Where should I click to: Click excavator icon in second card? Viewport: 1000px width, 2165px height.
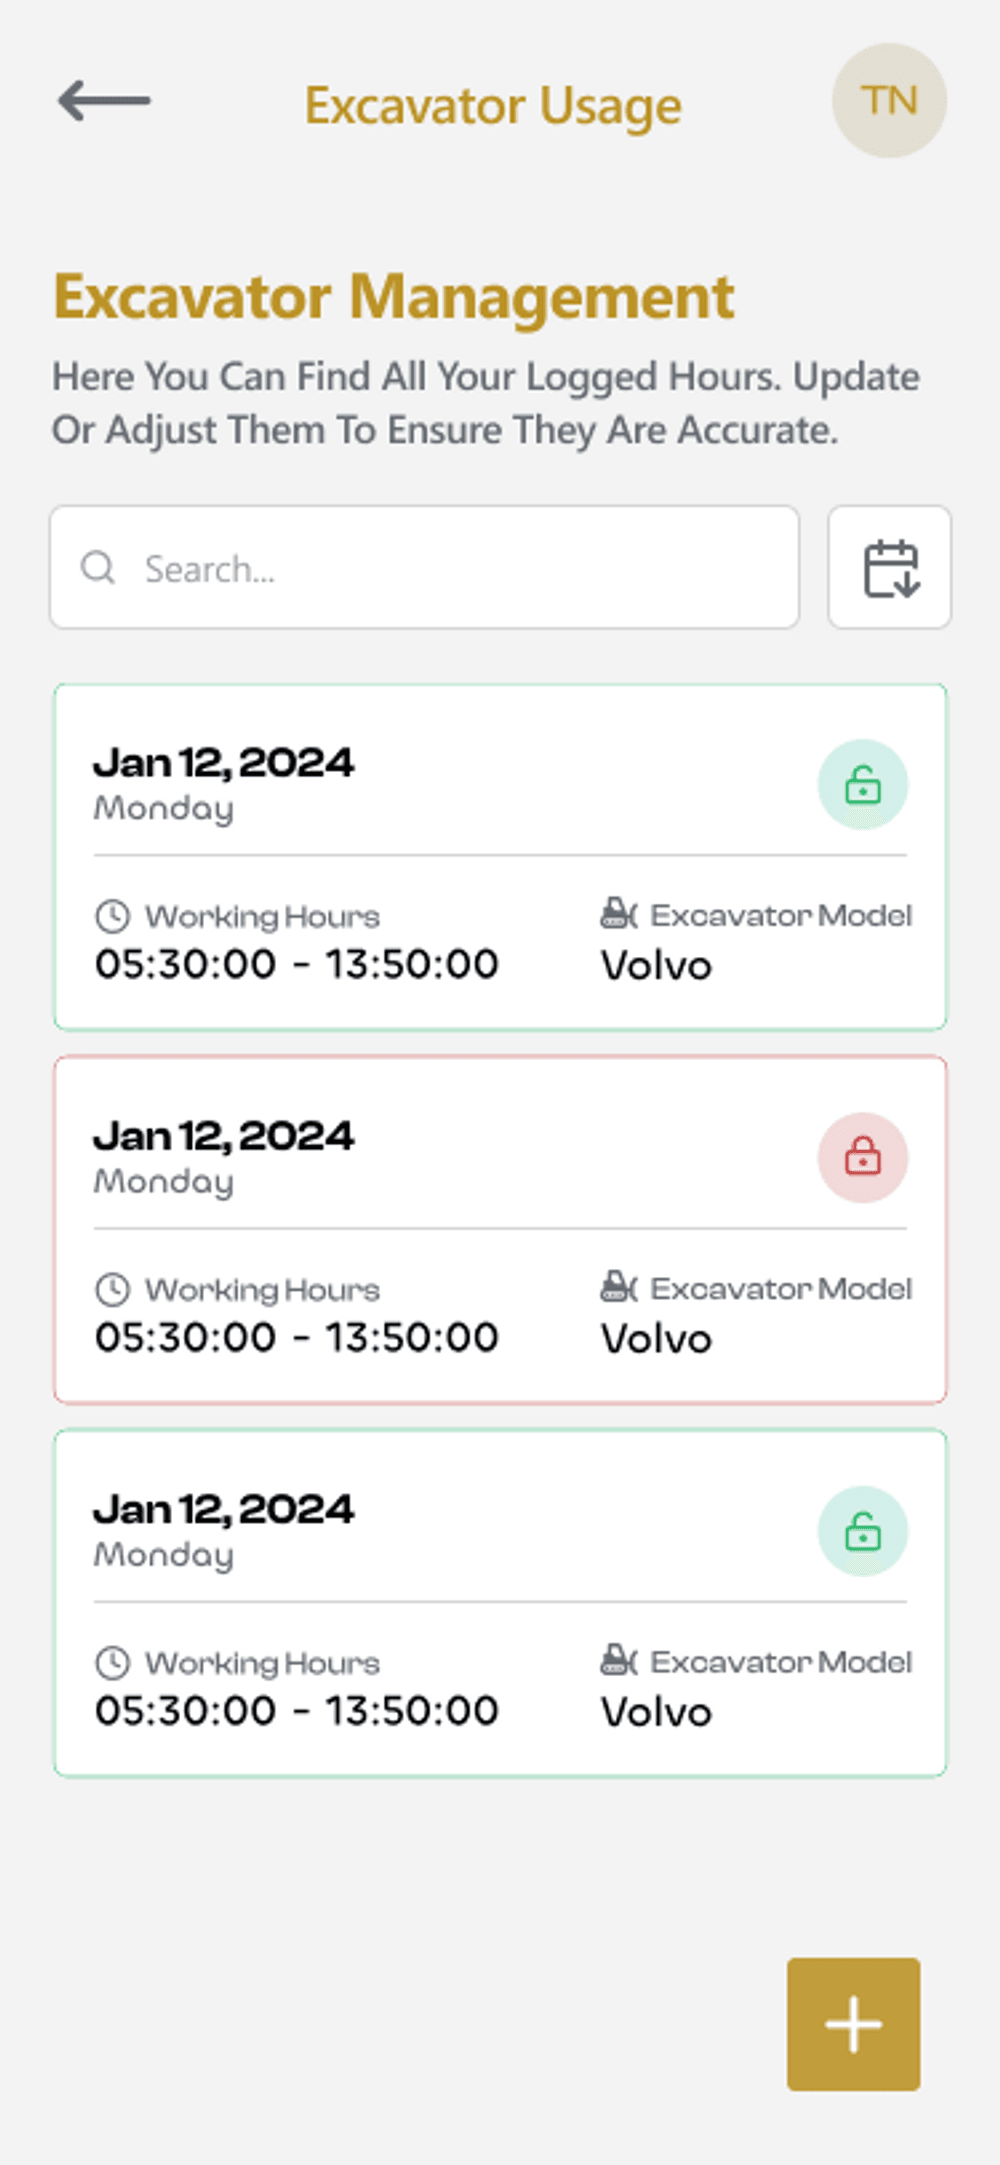(618, 1287)
